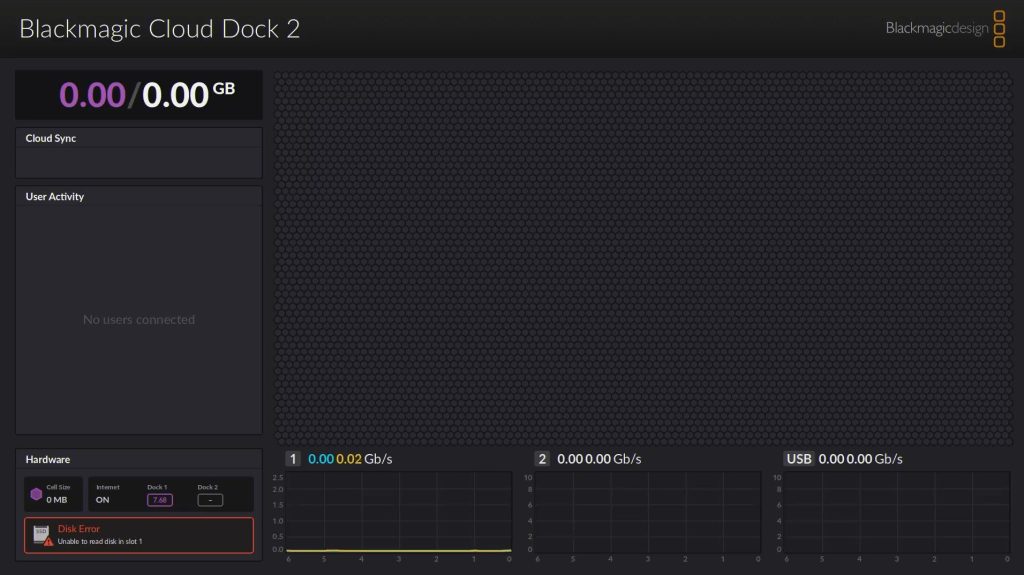Click the white total storage value

pos(175,95)
